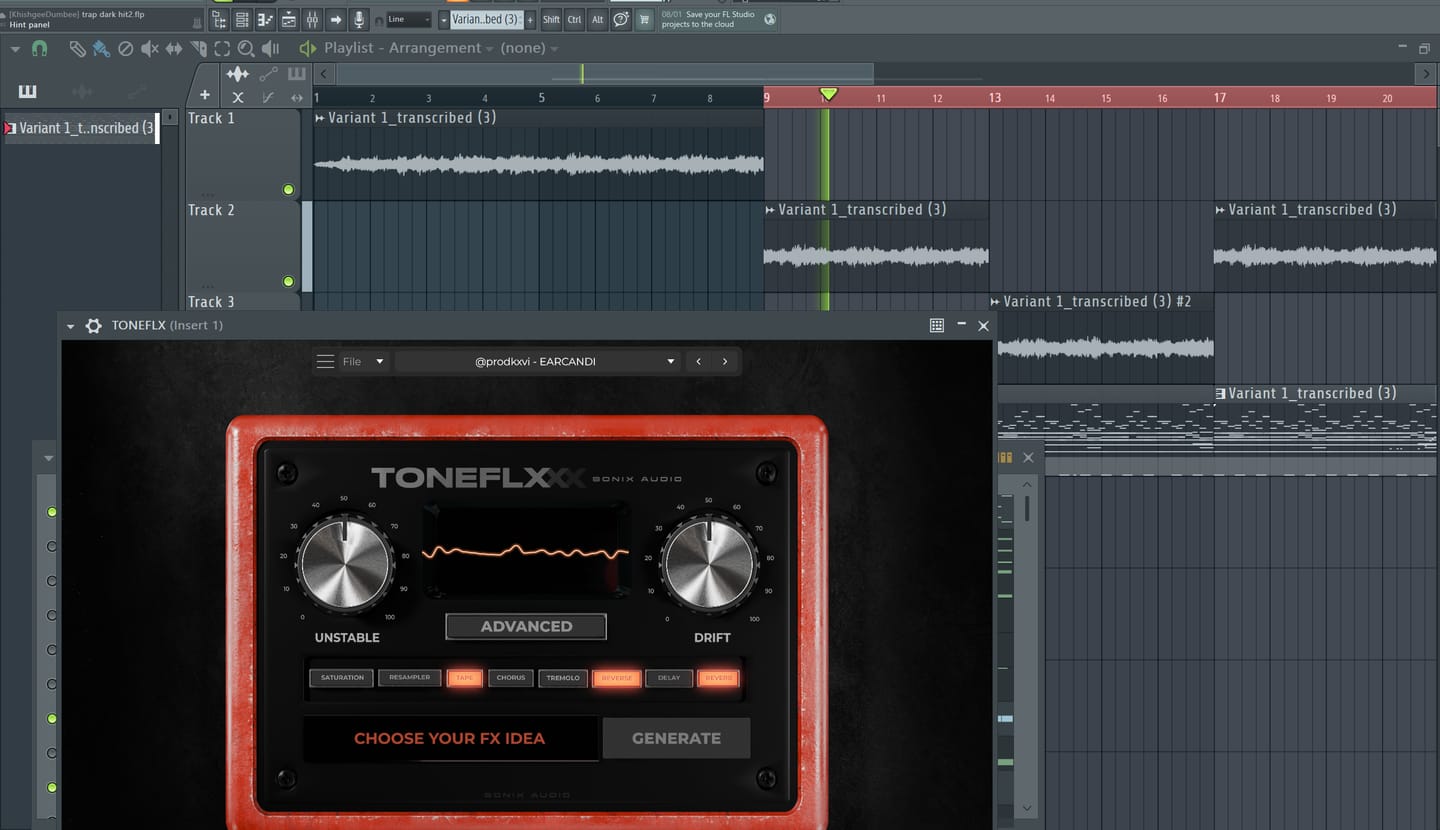This screenshot has width=1440, height=830.
Task: Toggle the Track 1 mute LED
Action: point(288,190)
